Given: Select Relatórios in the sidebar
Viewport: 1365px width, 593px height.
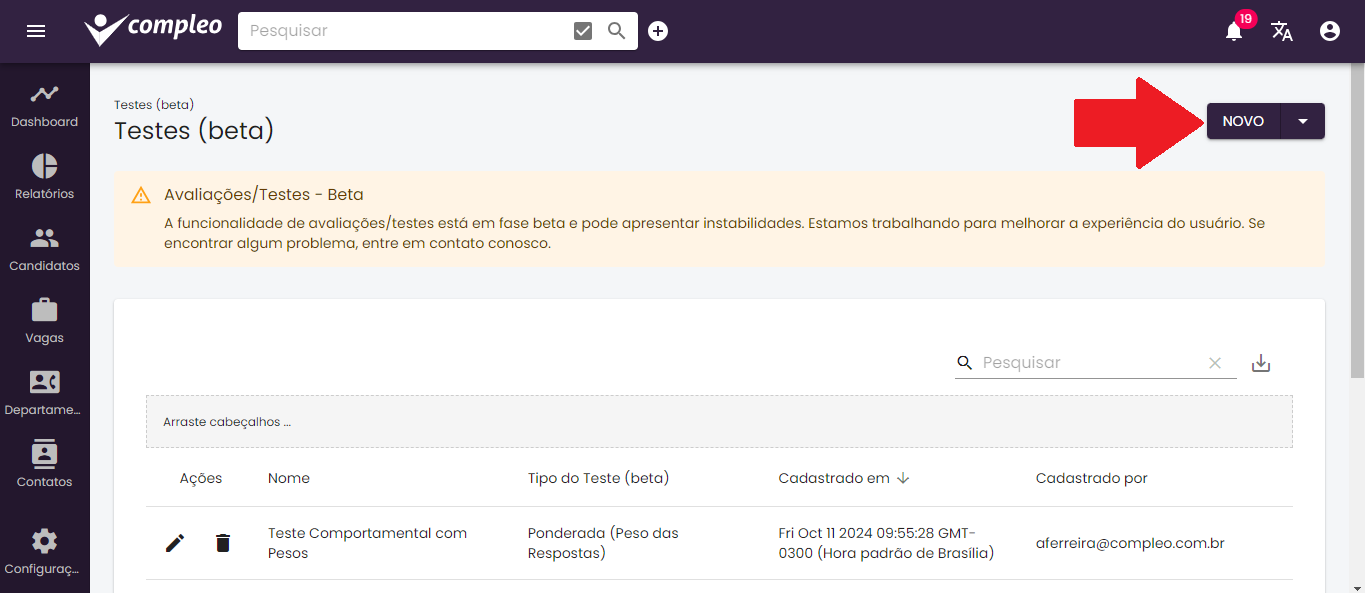Looking at the screenshot, I should coord(44,177).
